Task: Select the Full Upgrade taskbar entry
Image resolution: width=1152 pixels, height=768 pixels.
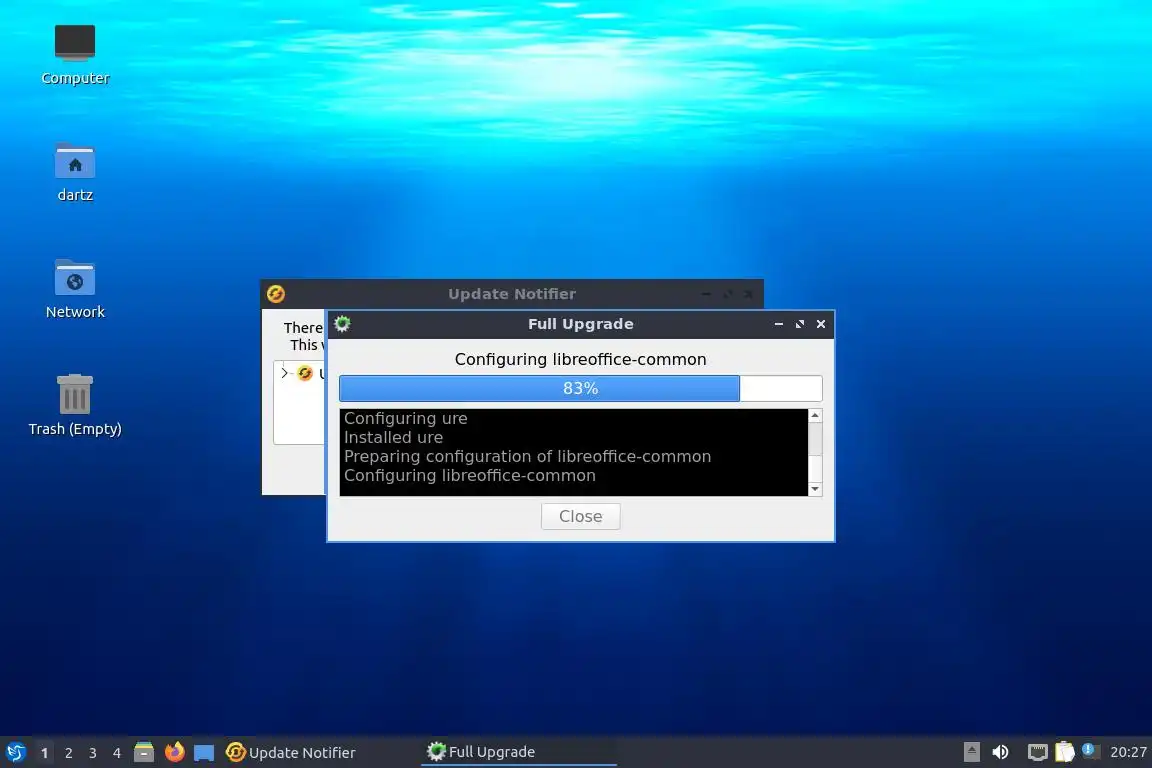Action: [x=519, y=752]
